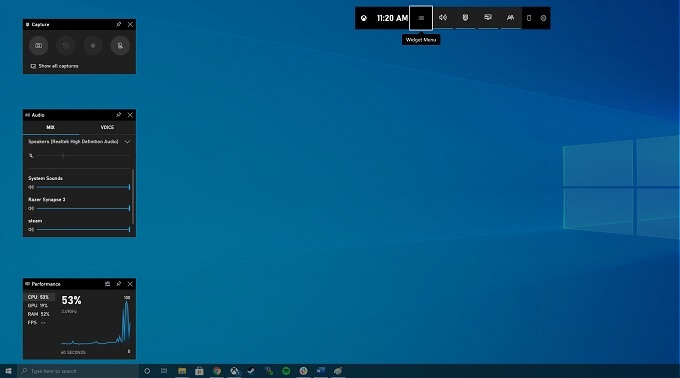Close the Capture widget
This screenshot has height=378, width=680.
point(130,25)
